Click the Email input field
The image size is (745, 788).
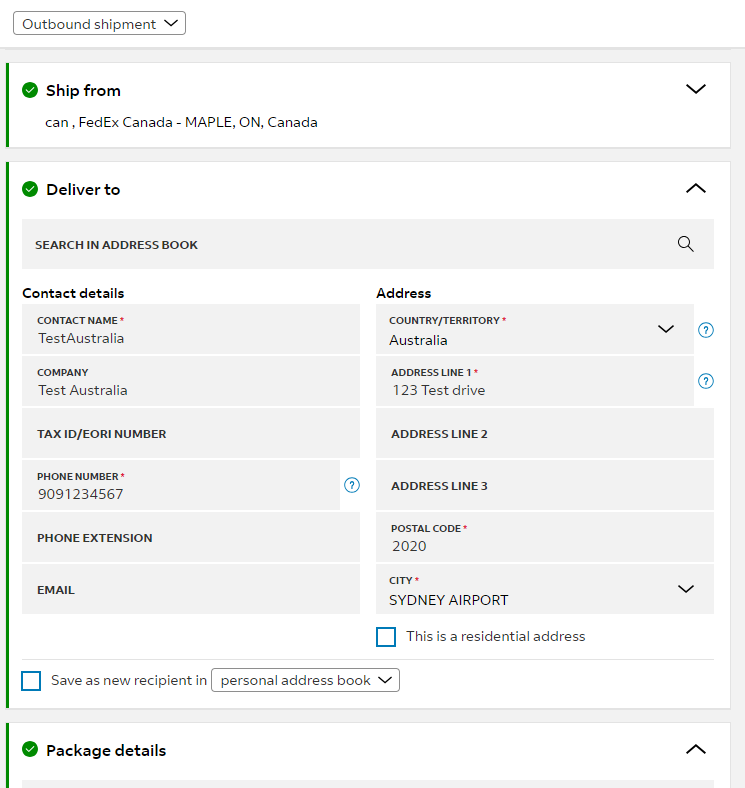coord(191,589)
